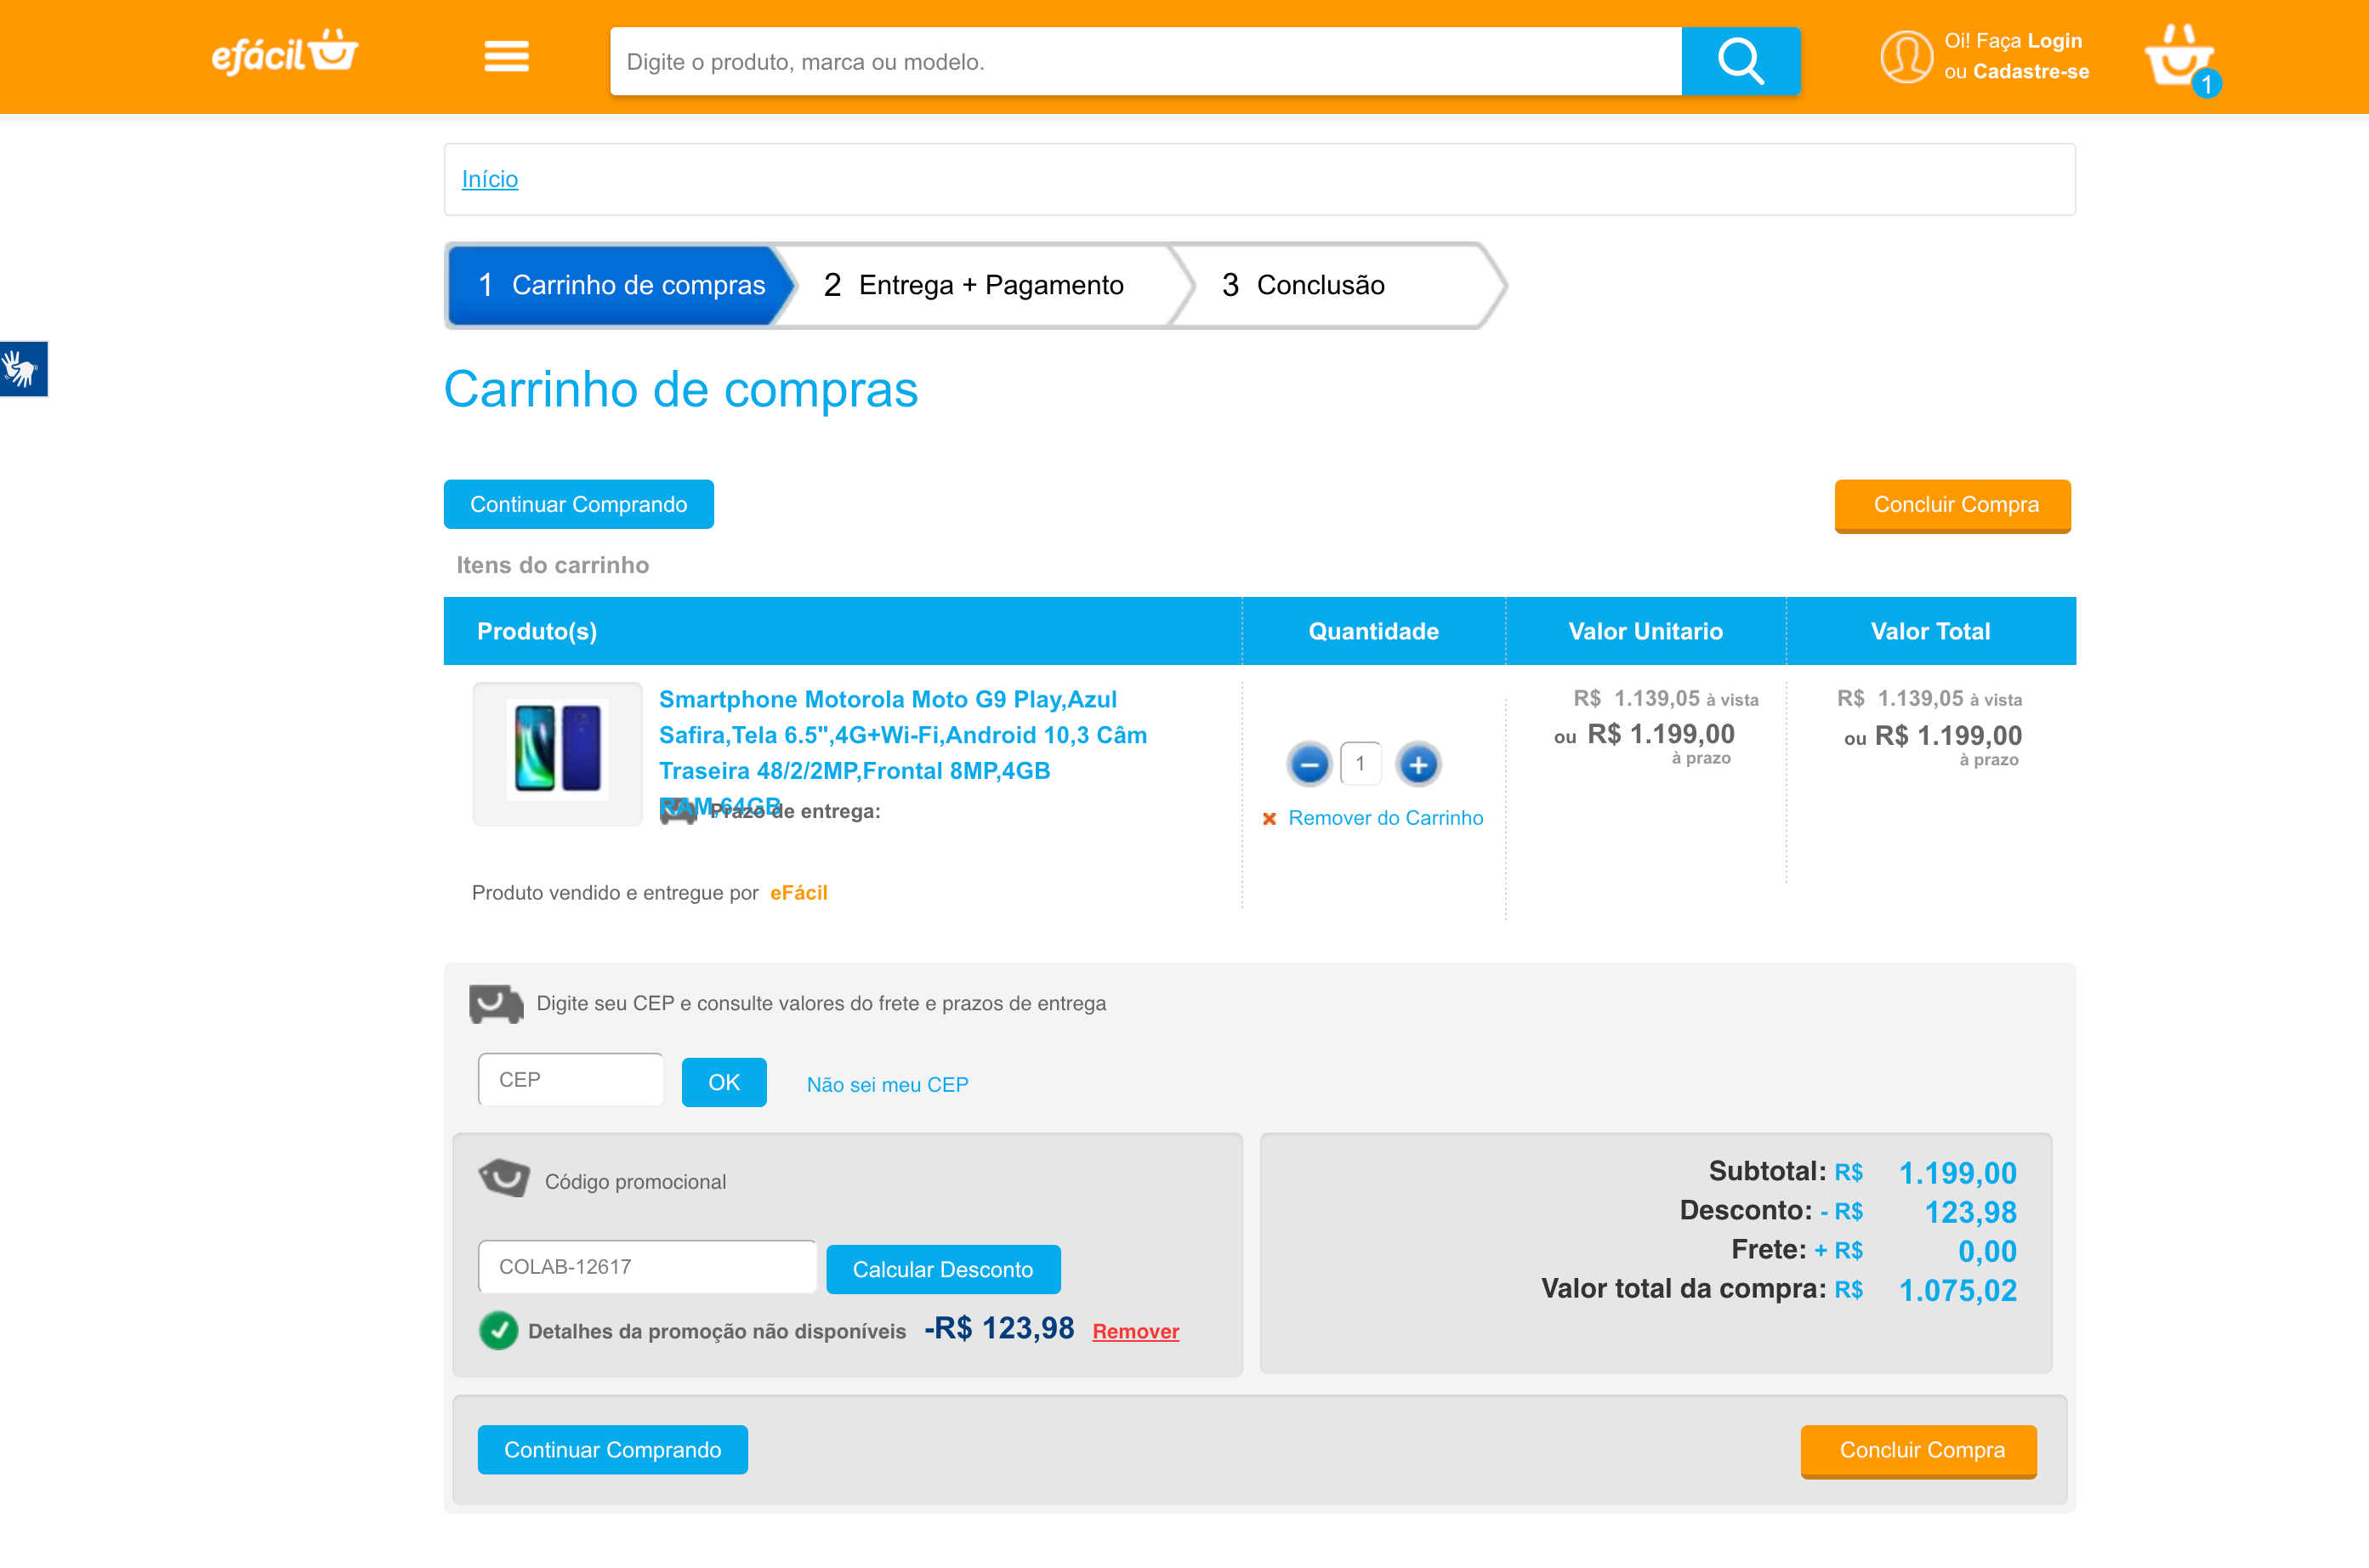This screenshot has height=1568, width=2369.
Task: Click the user profile avatar icon
Action: [x=1906, y=57]
